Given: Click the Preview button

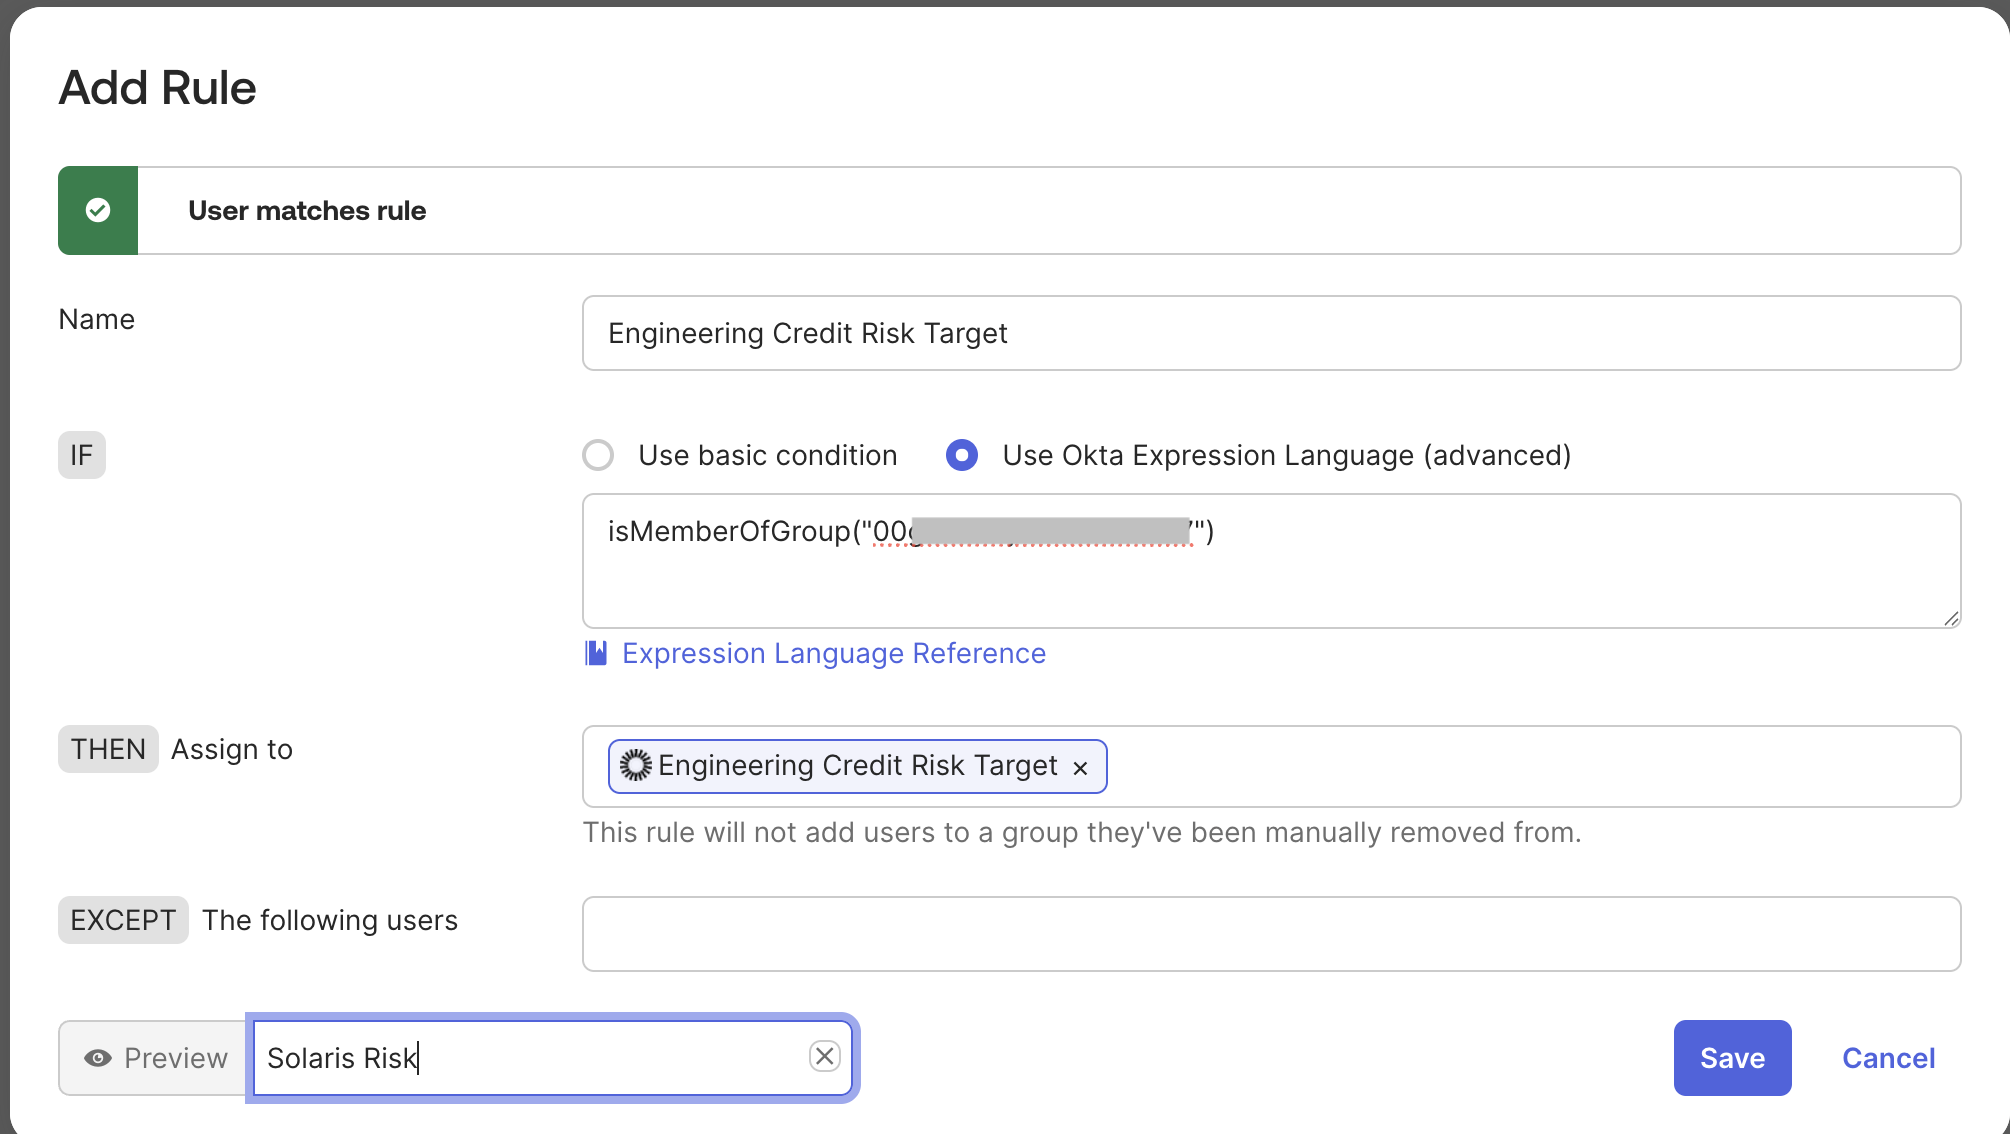Looking at the screenshot, I should 153,1058.
